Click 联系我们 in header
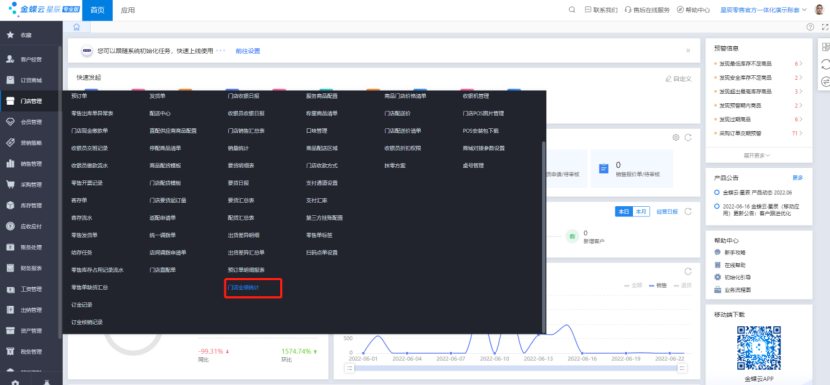 point(601,10)
